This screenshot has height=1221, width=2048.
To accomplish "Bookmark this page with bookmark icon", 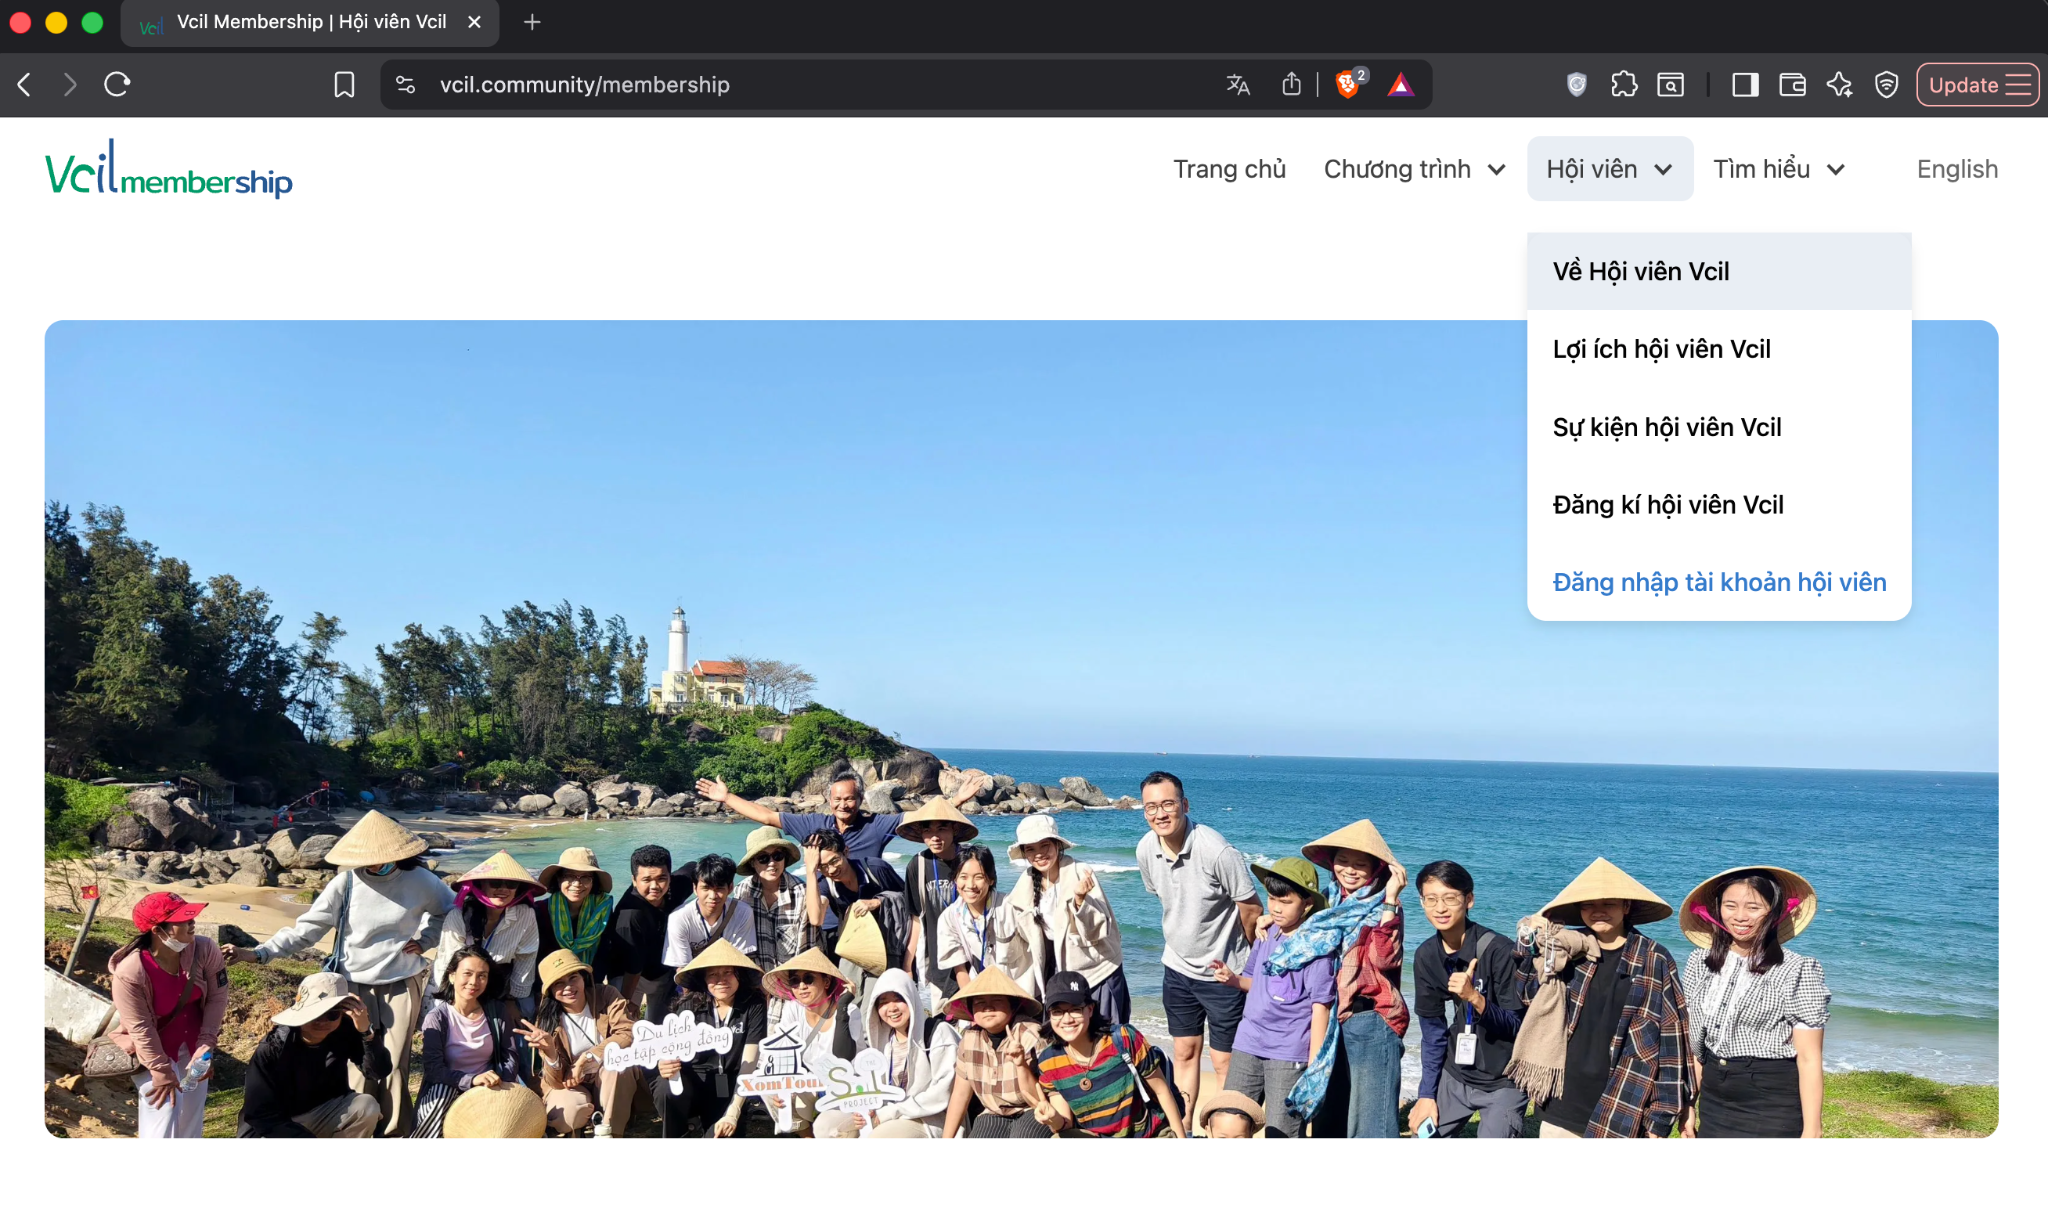I will click(x=344, y=85).
